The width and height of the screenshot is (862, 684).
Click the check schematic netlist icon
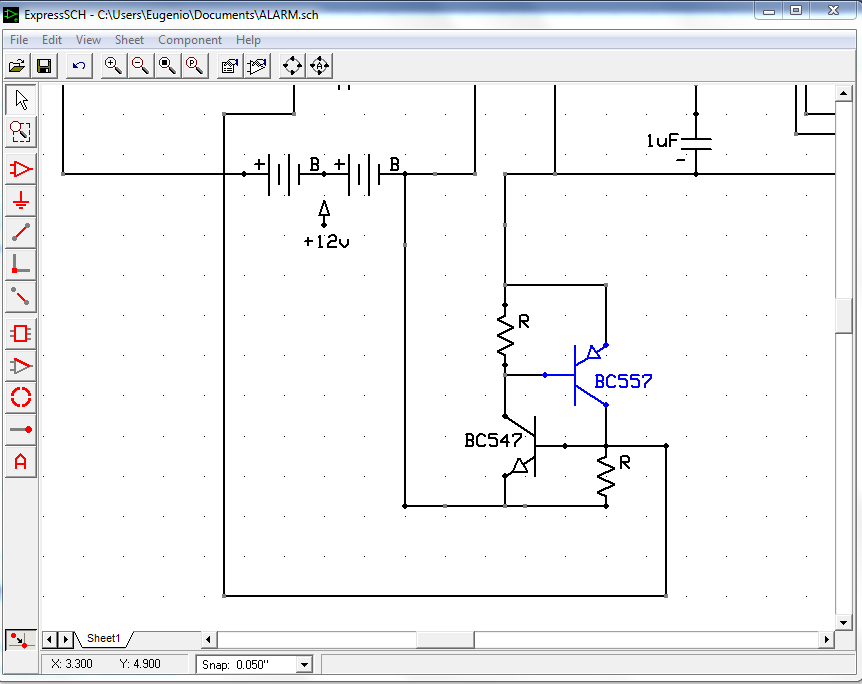(x=257, y=66)
